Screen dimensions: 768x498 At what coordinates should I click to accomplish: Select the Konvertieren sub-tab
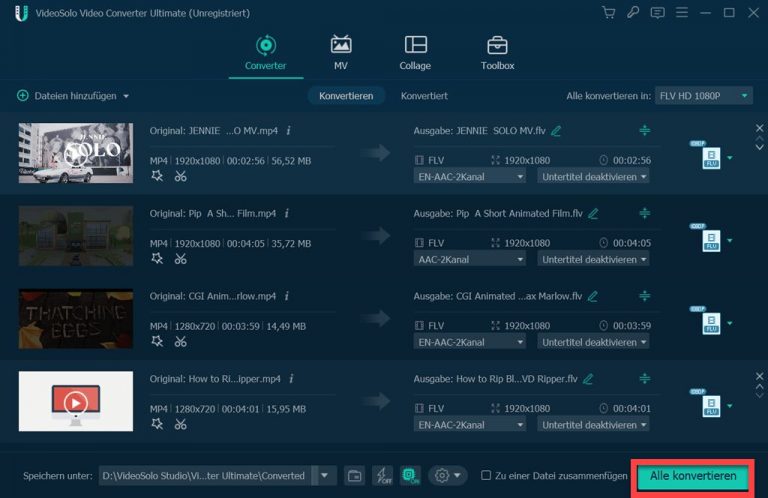click(346, 96)
